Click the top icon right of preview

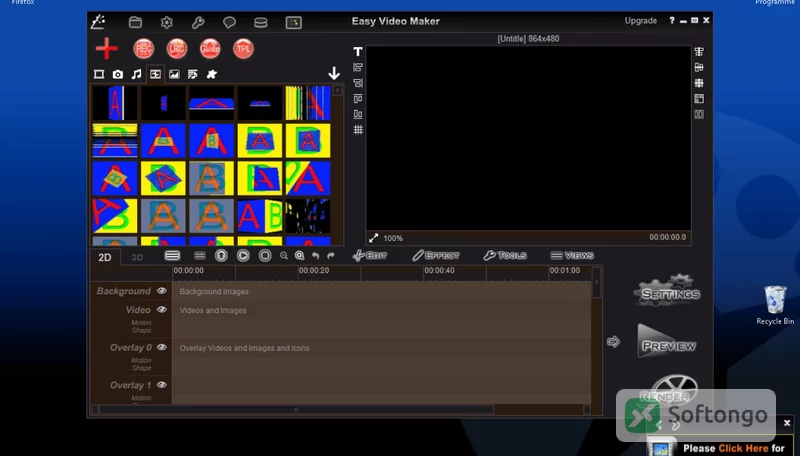coord(699,52)
